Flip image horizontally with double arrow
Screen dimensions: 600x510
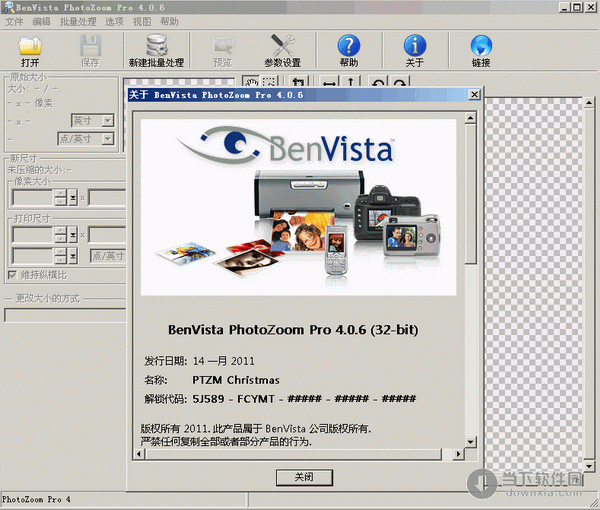point(329,81)
